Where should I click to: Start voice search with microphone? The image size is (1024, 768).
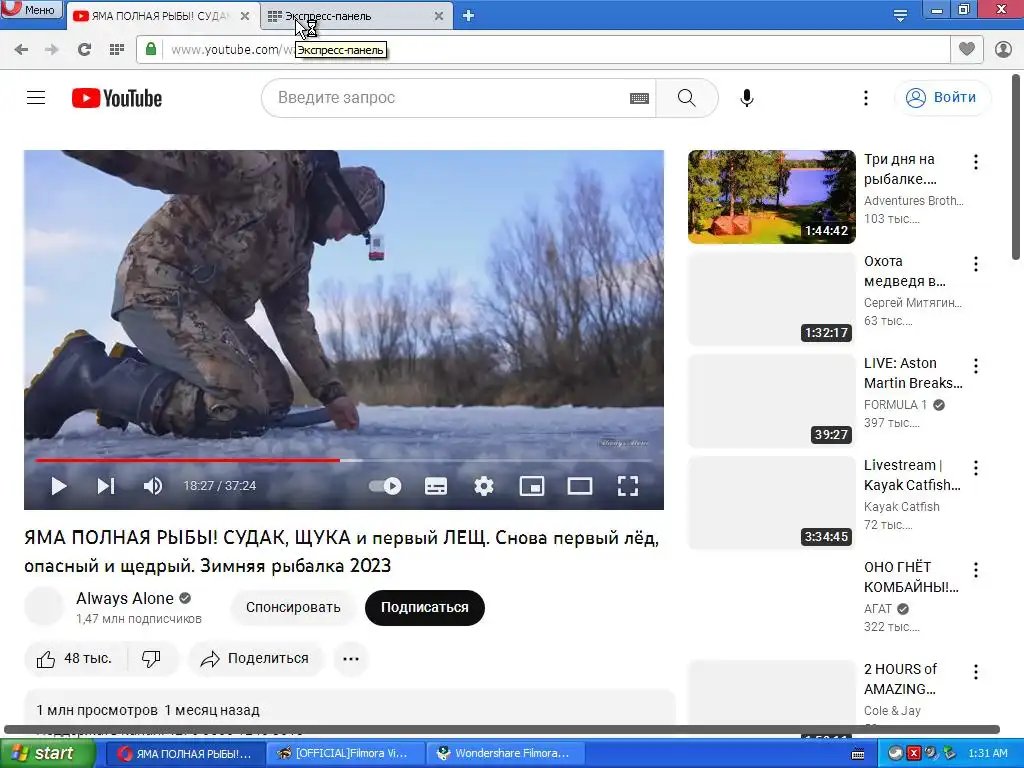click(747, 98)
